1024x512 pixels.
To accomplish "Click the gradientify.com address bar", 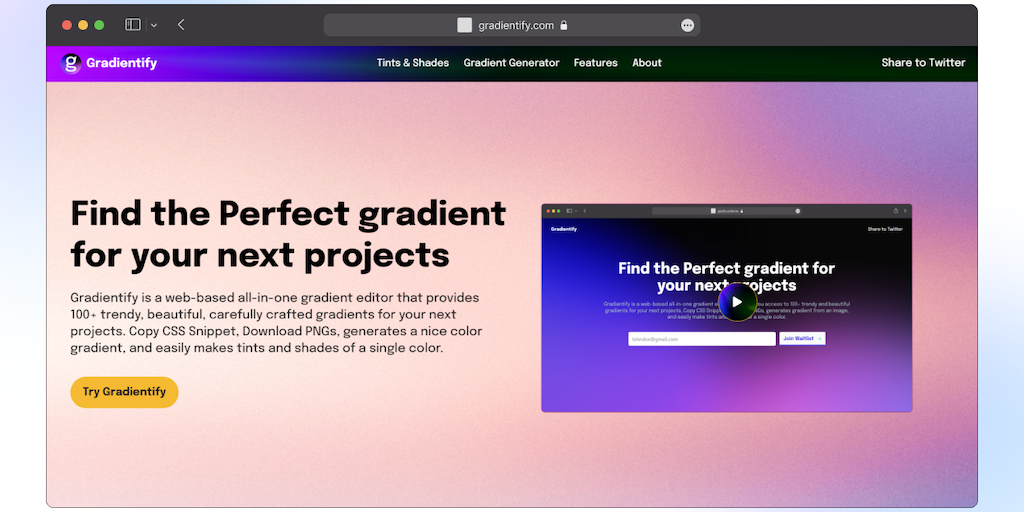I will (512, 25).
